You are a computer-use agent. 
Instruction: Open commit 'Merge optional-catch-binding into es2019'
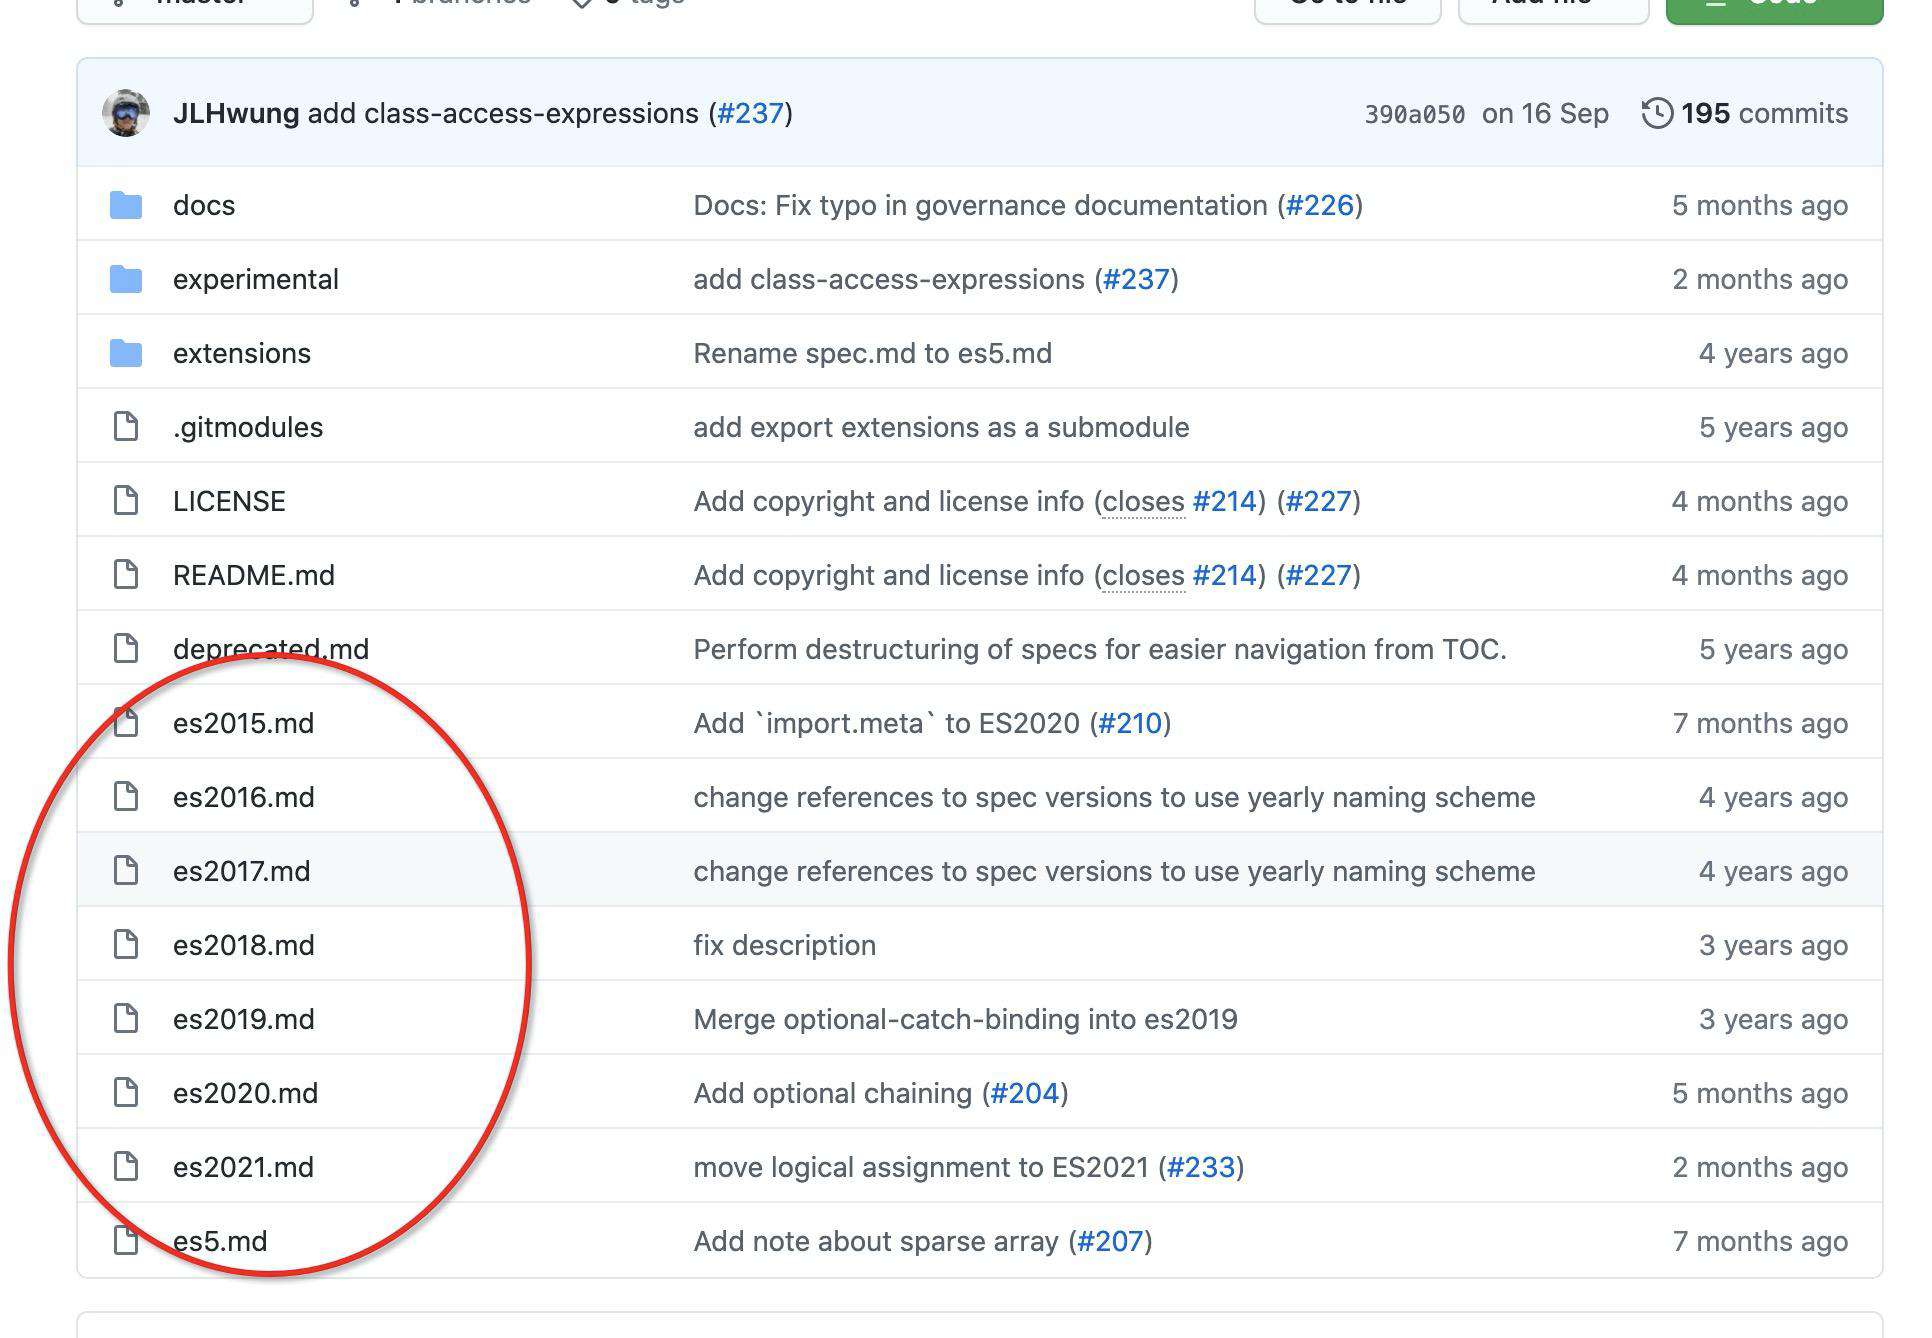(966, 1019)
